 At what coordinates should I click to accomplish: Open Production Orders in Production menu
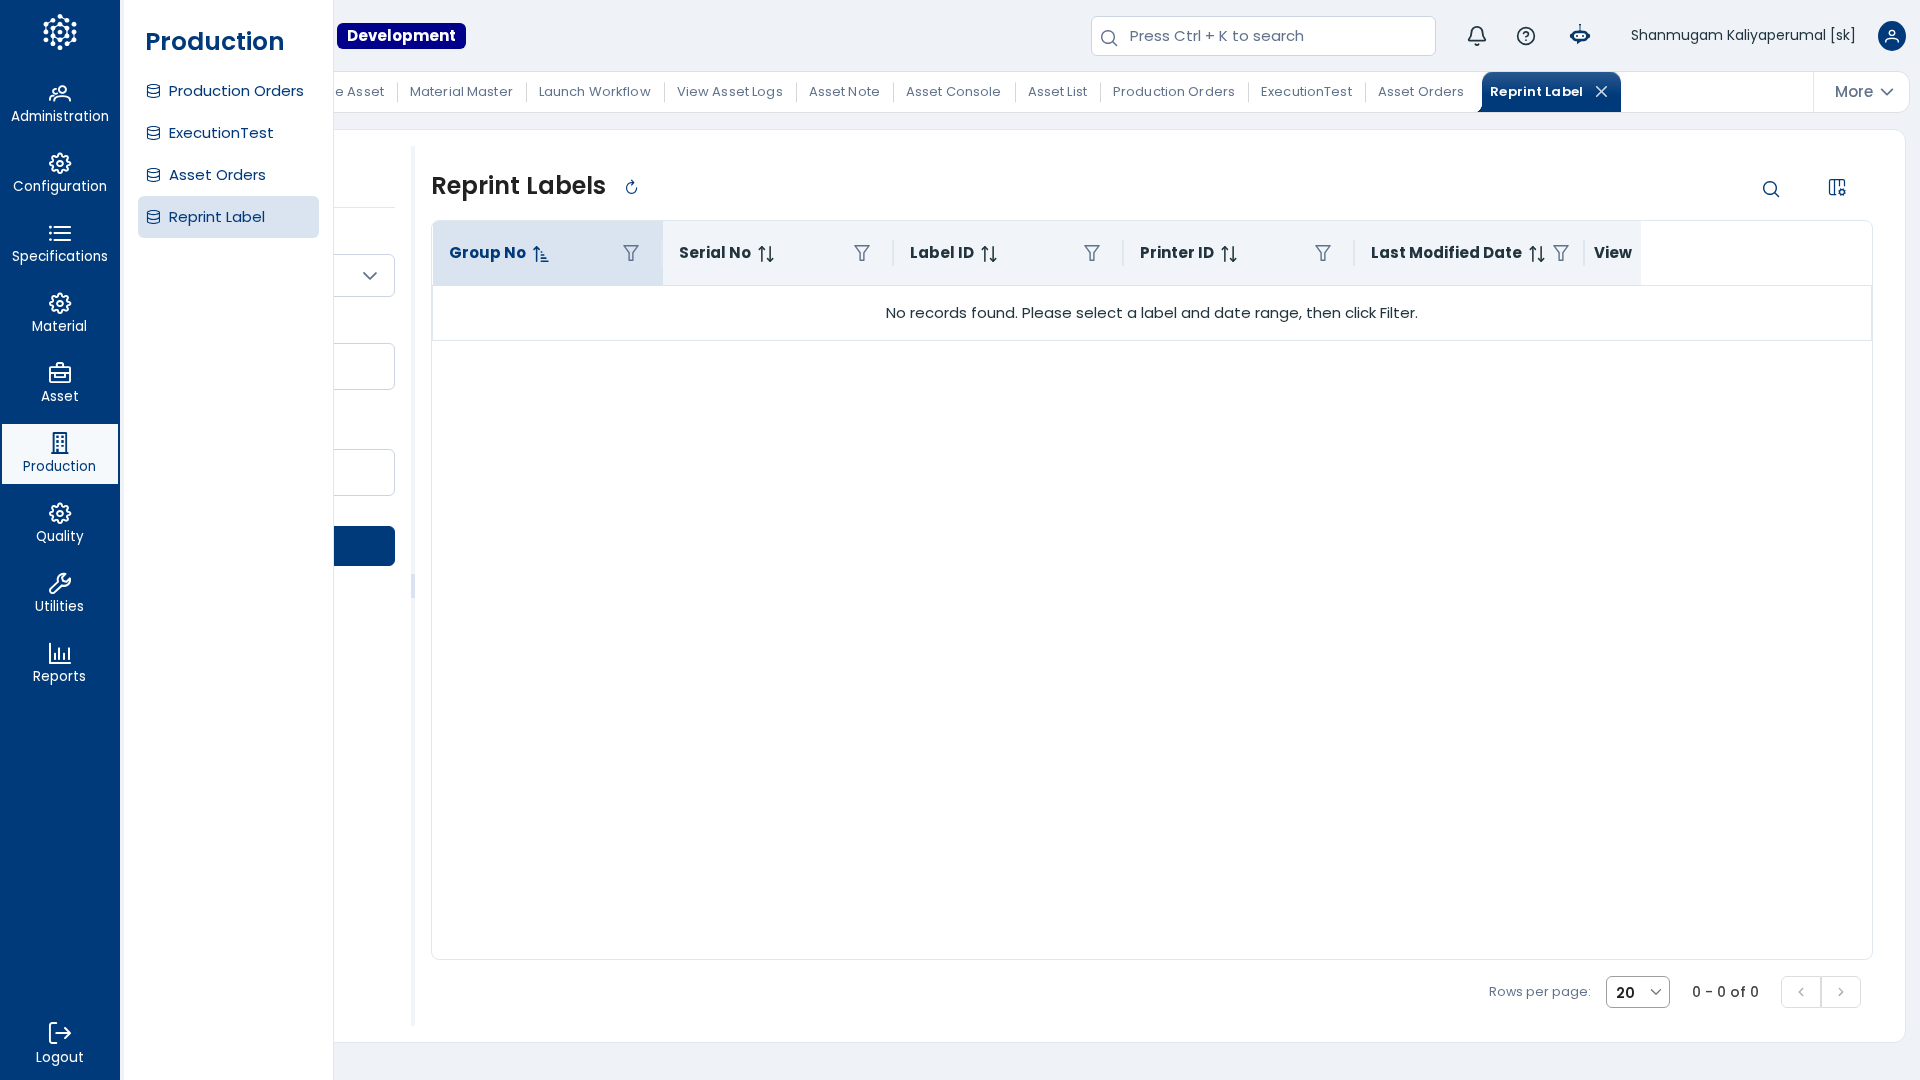pos(228,91)
